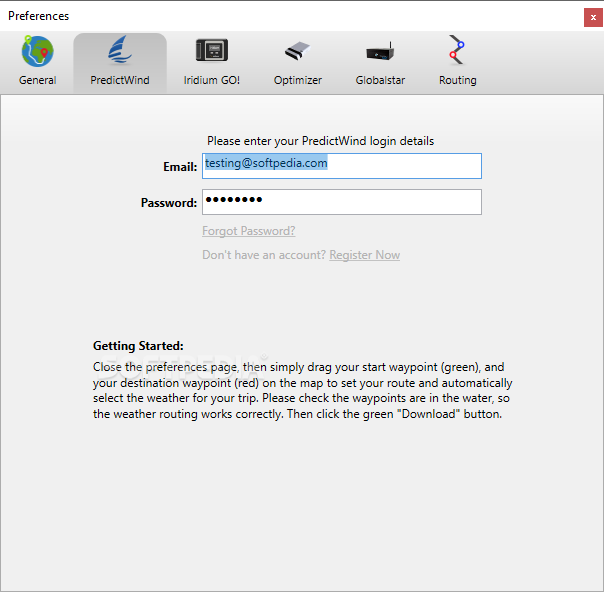Screen dimensions: 604x592
Task: Click 'Please enter your PredictWind login details' text
Action: 320,141
